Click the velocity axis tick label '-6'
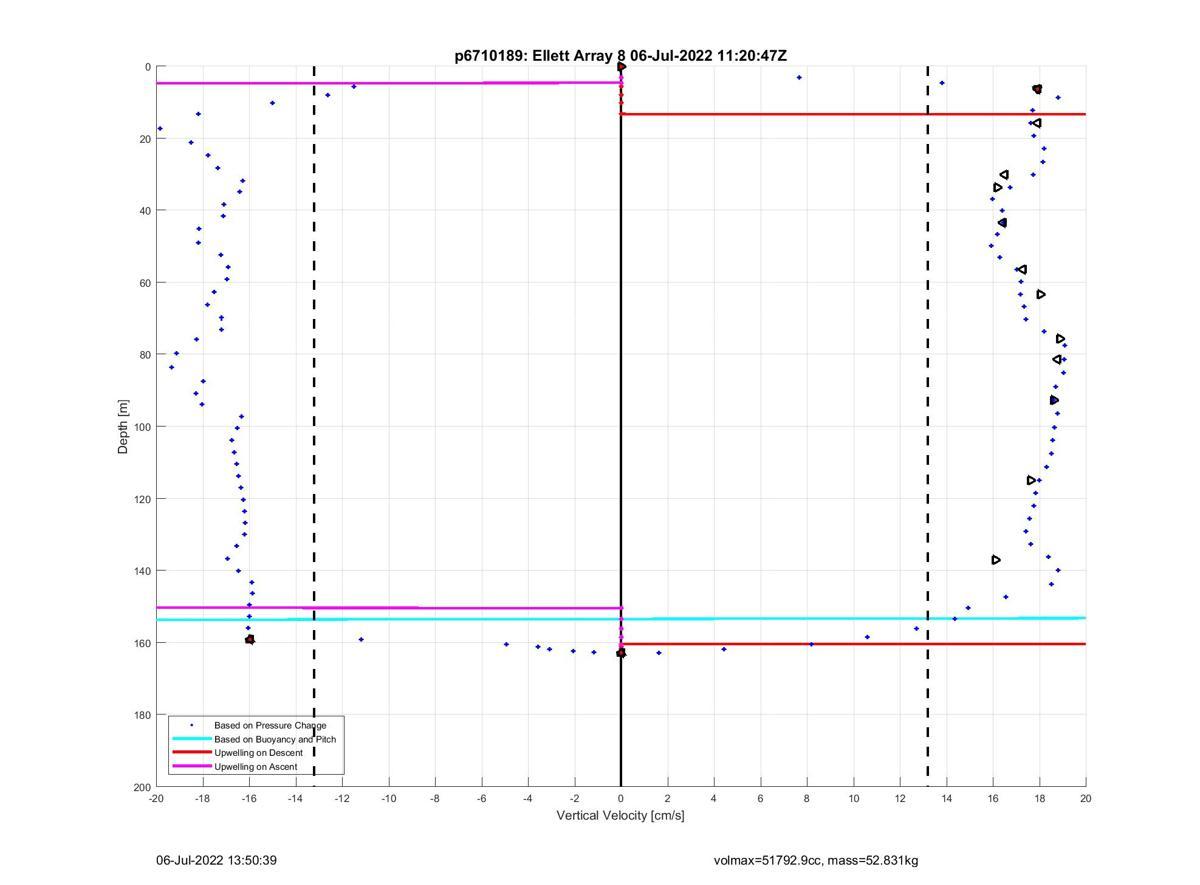The image size is (1200, 885). [x=481, y=798]
